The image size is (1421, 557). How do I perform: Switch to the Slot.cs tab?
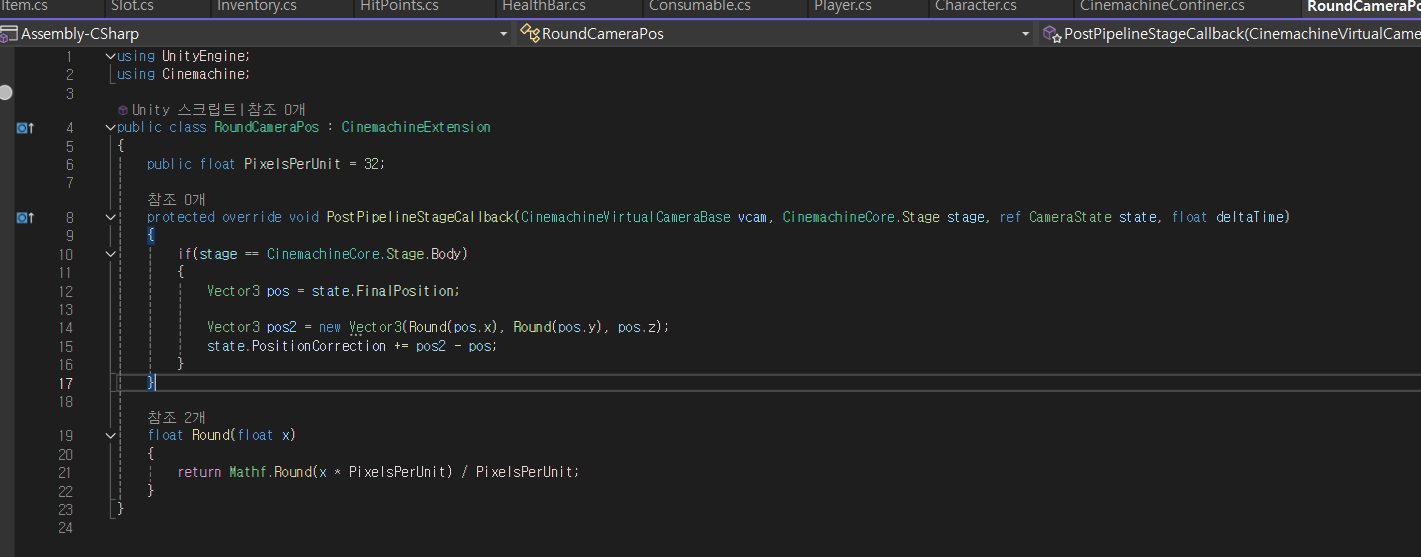click(132, 6)
